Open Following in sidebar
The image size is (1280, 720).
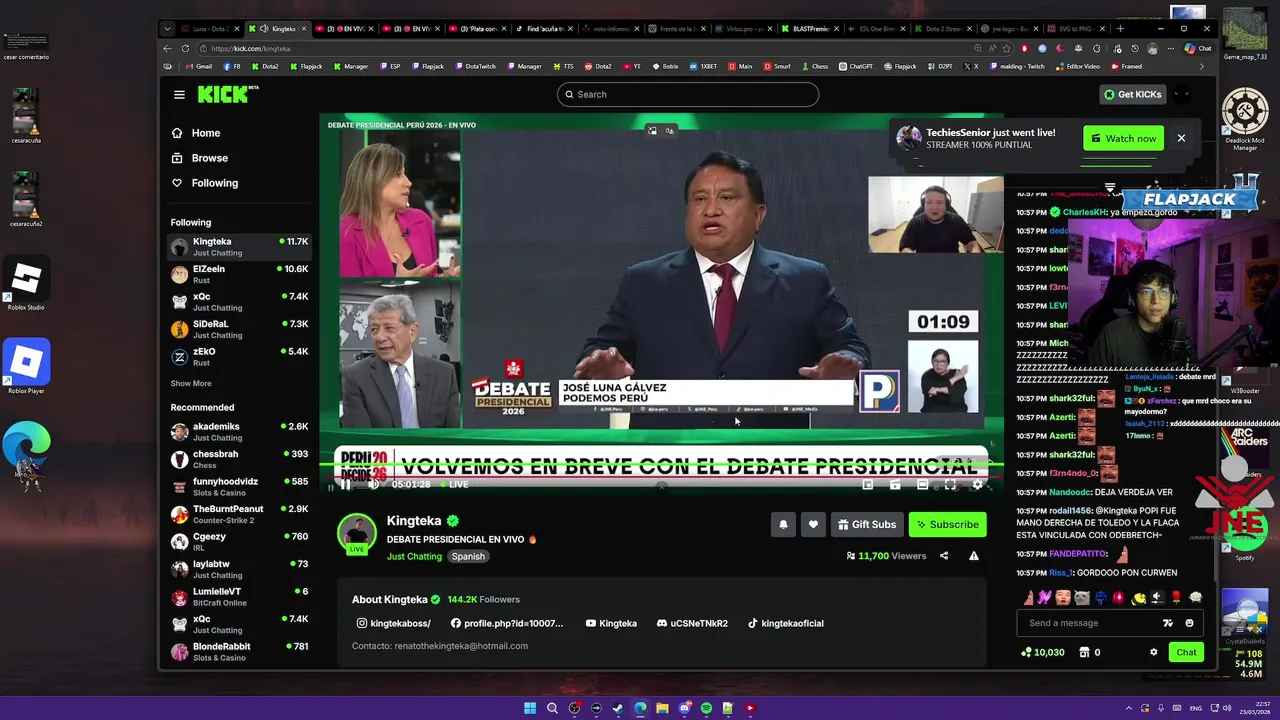click(x=205, y=183)
